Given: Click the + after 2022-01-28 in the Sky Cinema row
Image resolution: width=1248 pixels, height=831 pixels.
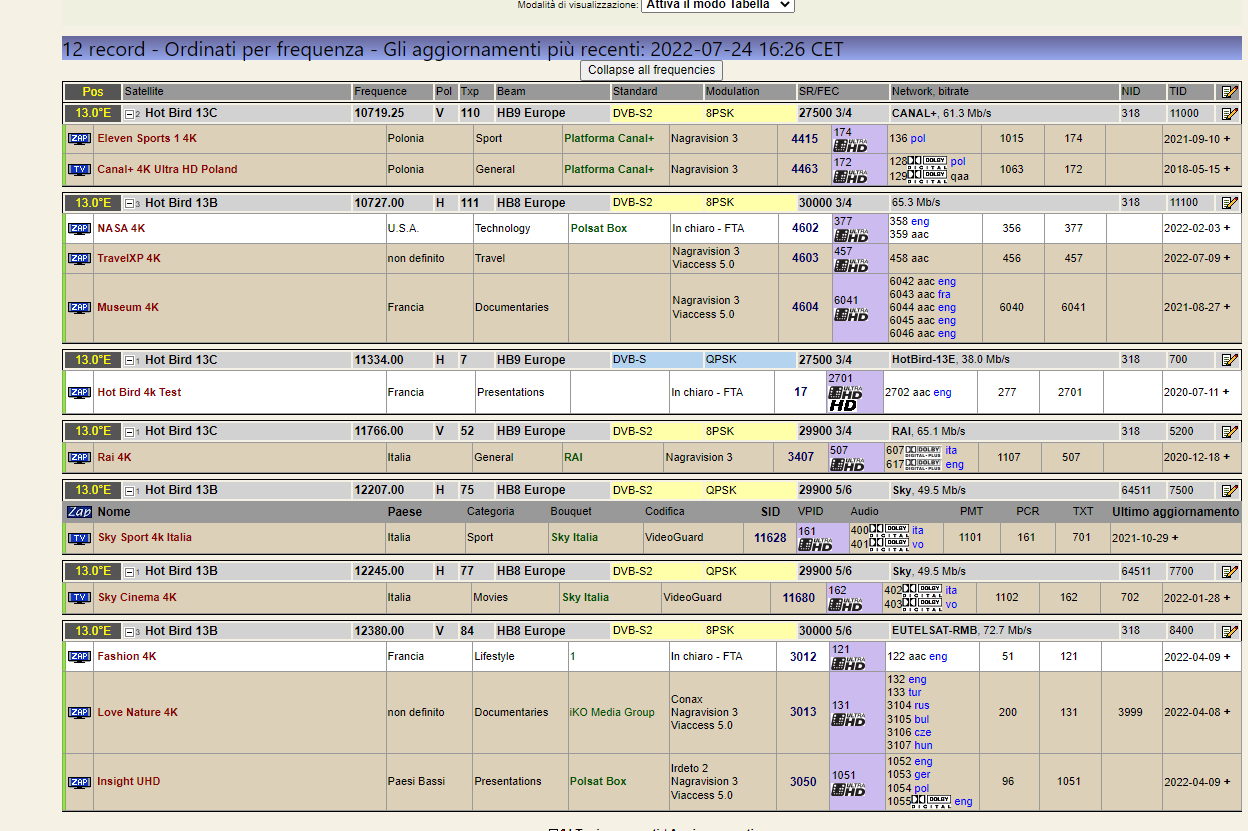Looking at the screenshot, I should (1227, 597).
